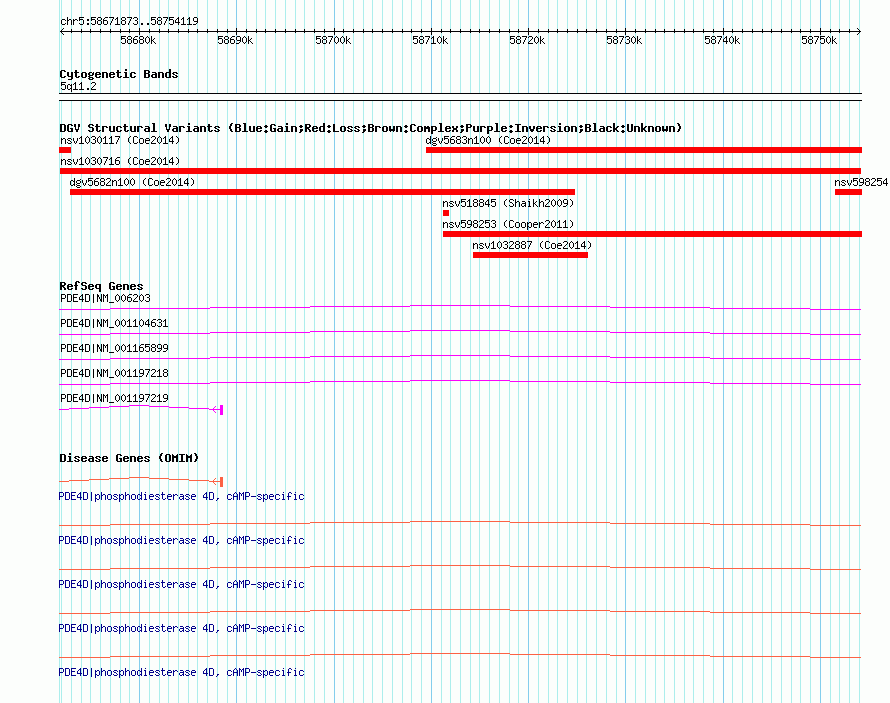Click the 58710k ruler tick label

(x=430, y=40)
